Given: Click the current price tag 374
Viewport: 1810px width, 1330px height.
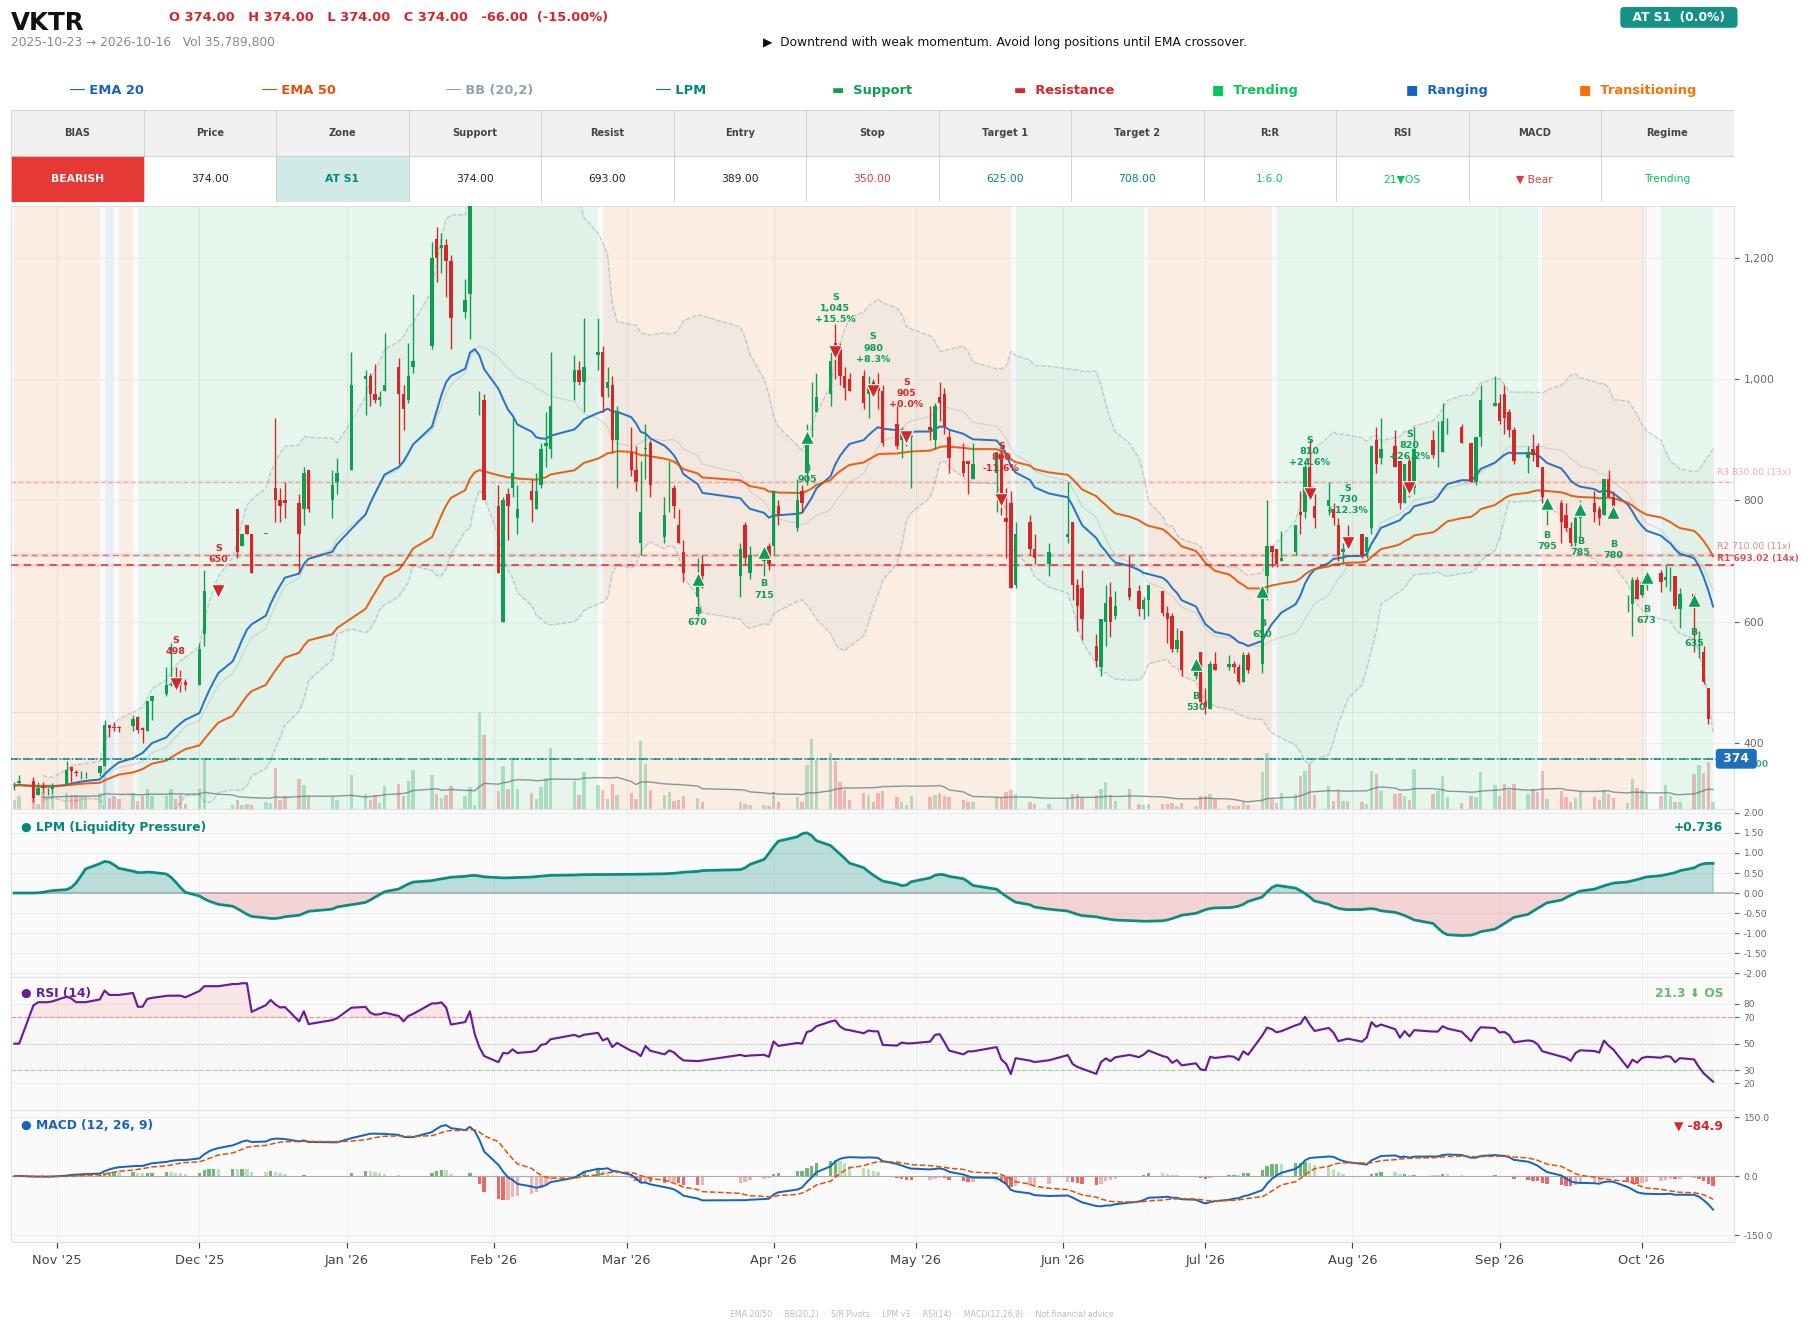Looking at the screenshot, I should click(x=1736, y=759).
